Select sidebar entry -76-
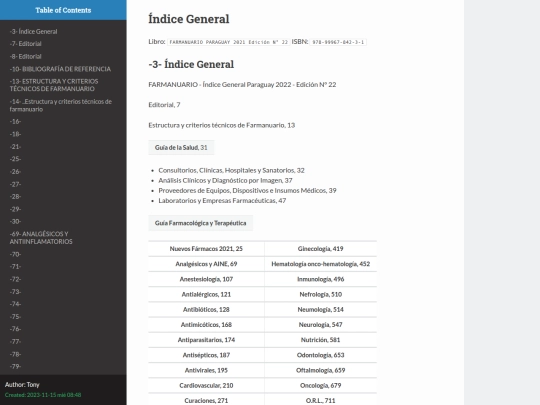Image resolution: width=540 pixels, height=405 pixels. point(15,329)
